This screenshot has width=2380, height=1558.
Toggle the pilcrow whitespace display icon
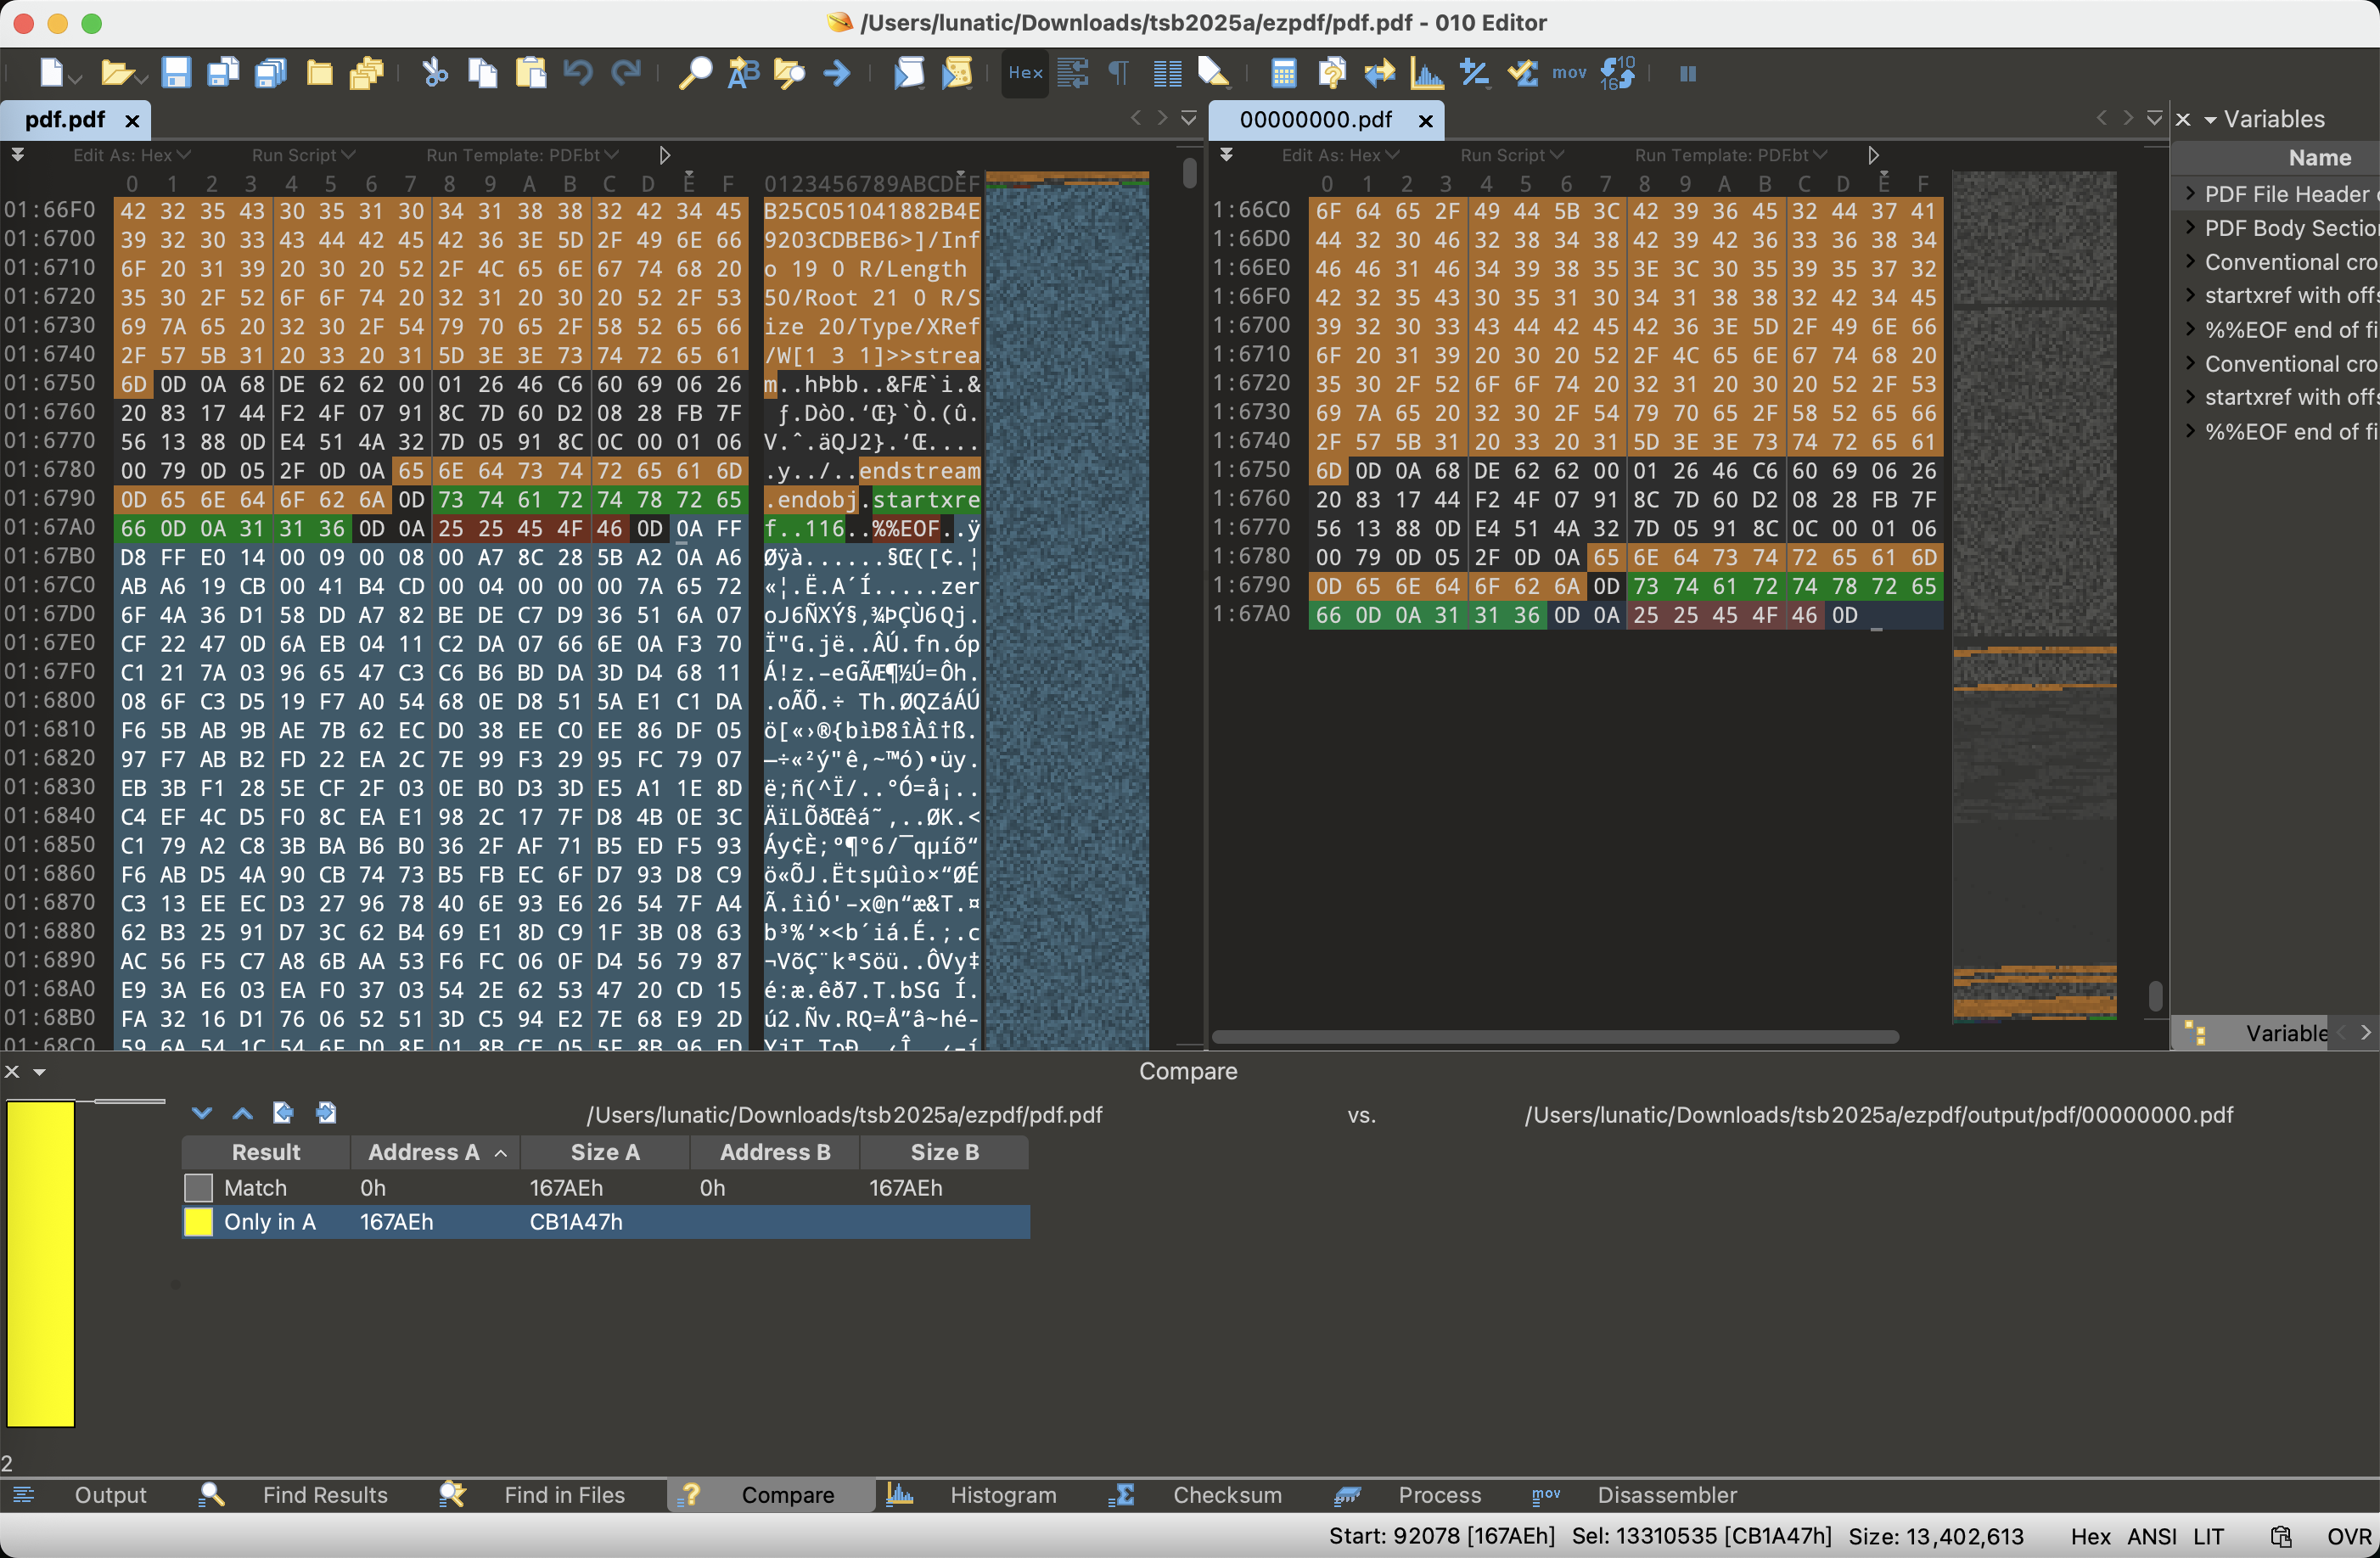click(x=1119, y=73)
